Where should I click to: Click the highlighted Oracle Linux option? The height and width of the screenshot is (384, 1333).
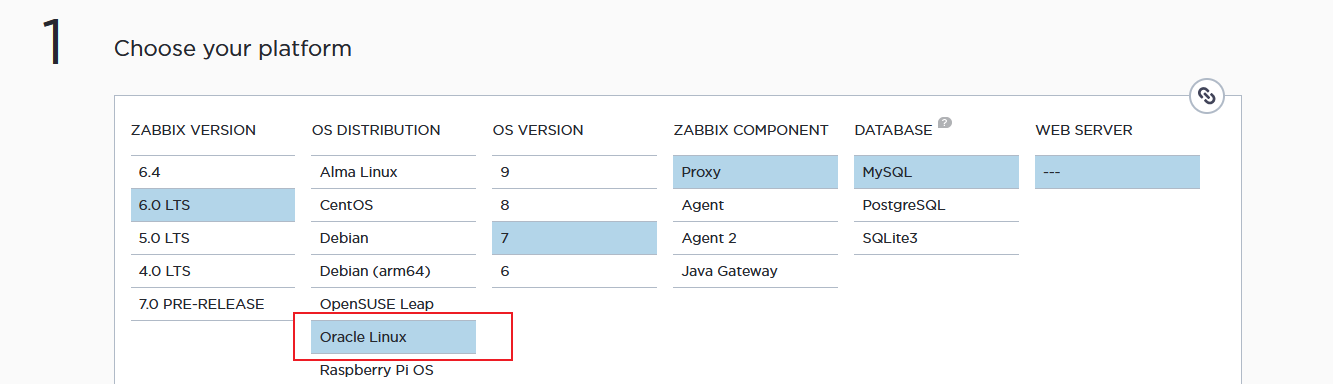click(394, 337)
